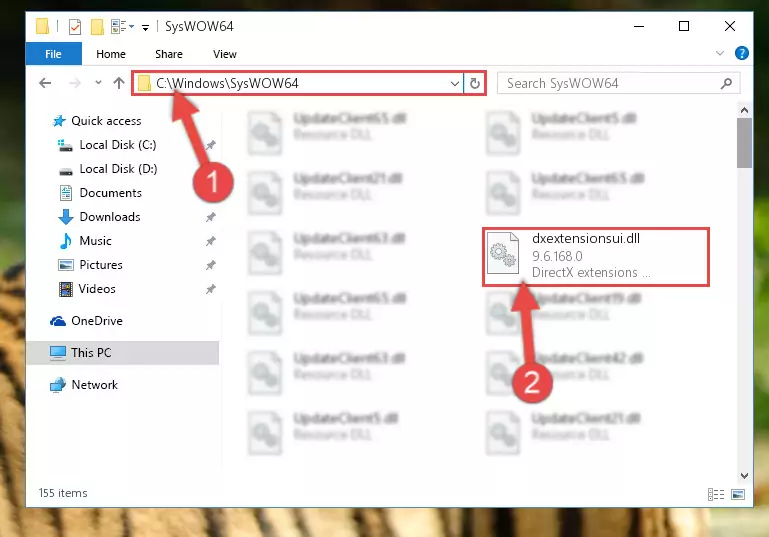The width and height of the screenshot is (769, 537).
Task: Click the Downloads blue arrow icon
Action: point(66,217)
